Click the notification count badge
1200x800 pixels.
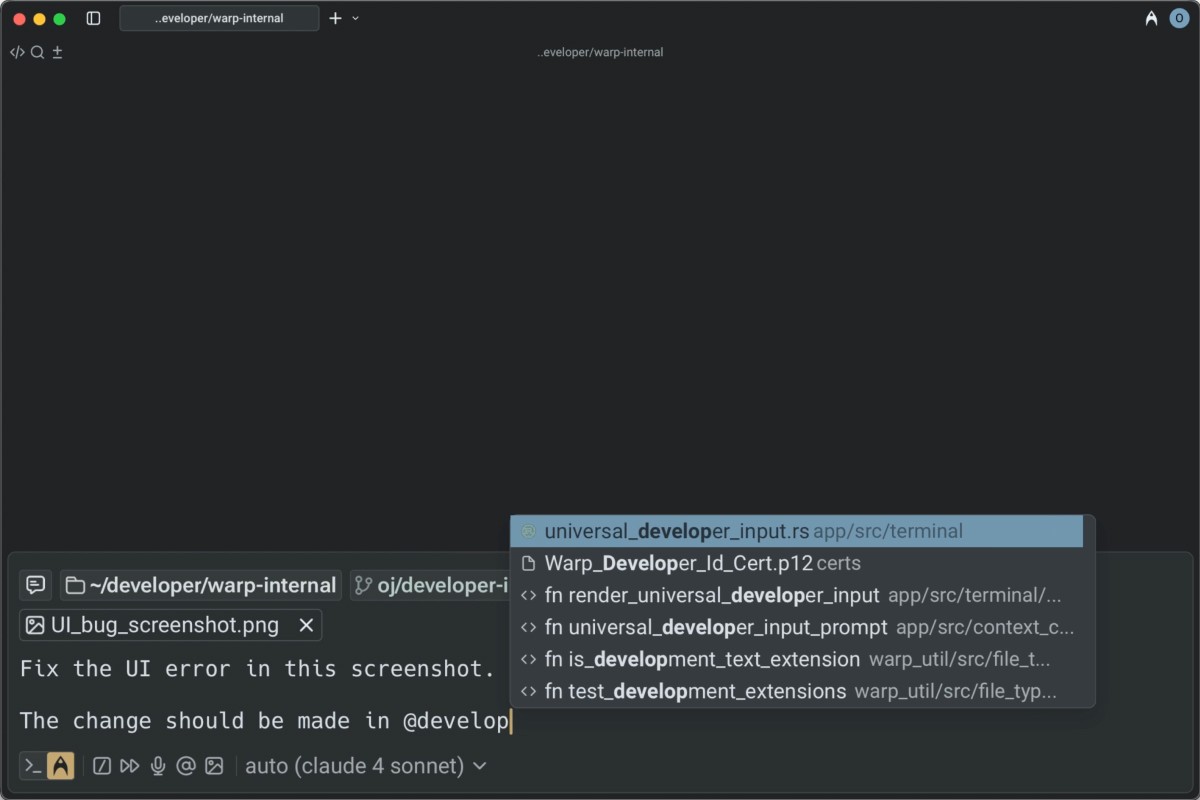tap(1178, 18)
